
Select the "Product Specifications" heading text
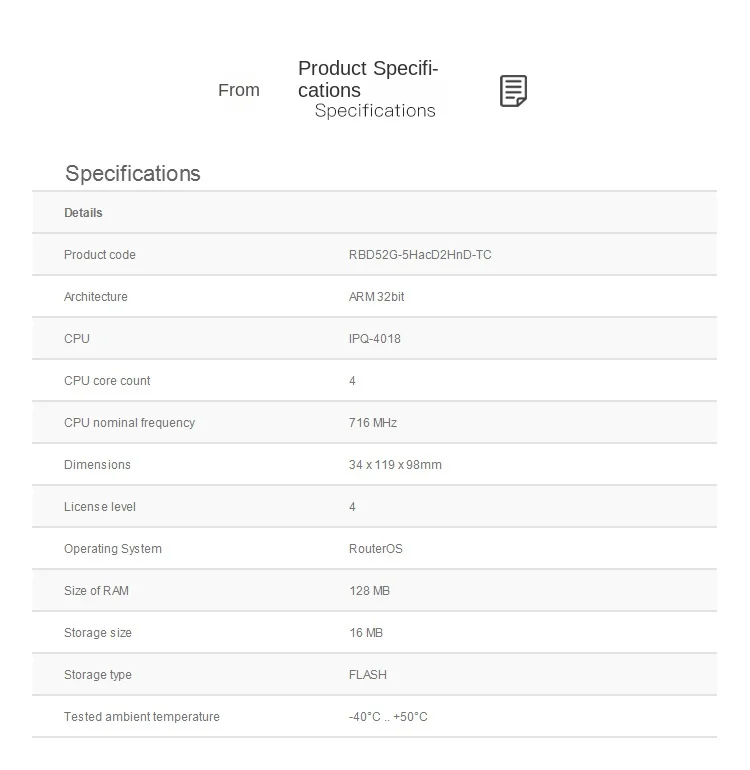pyautogui.click(x=368, y=79)
